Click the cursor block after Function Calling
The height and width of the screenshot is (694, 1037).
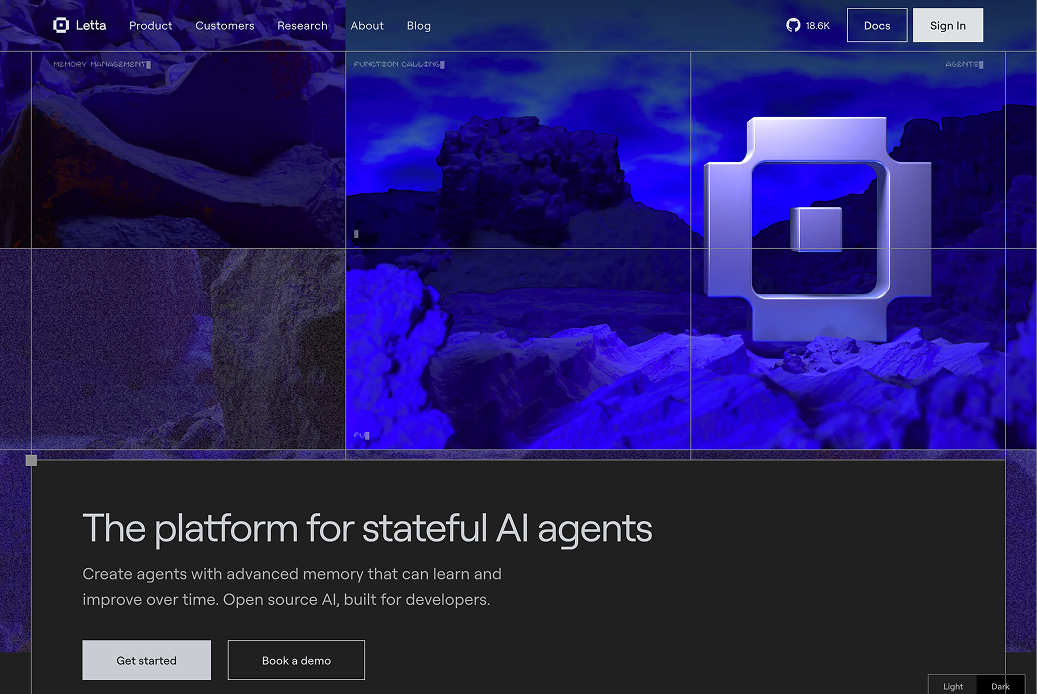tap(442, 64)
